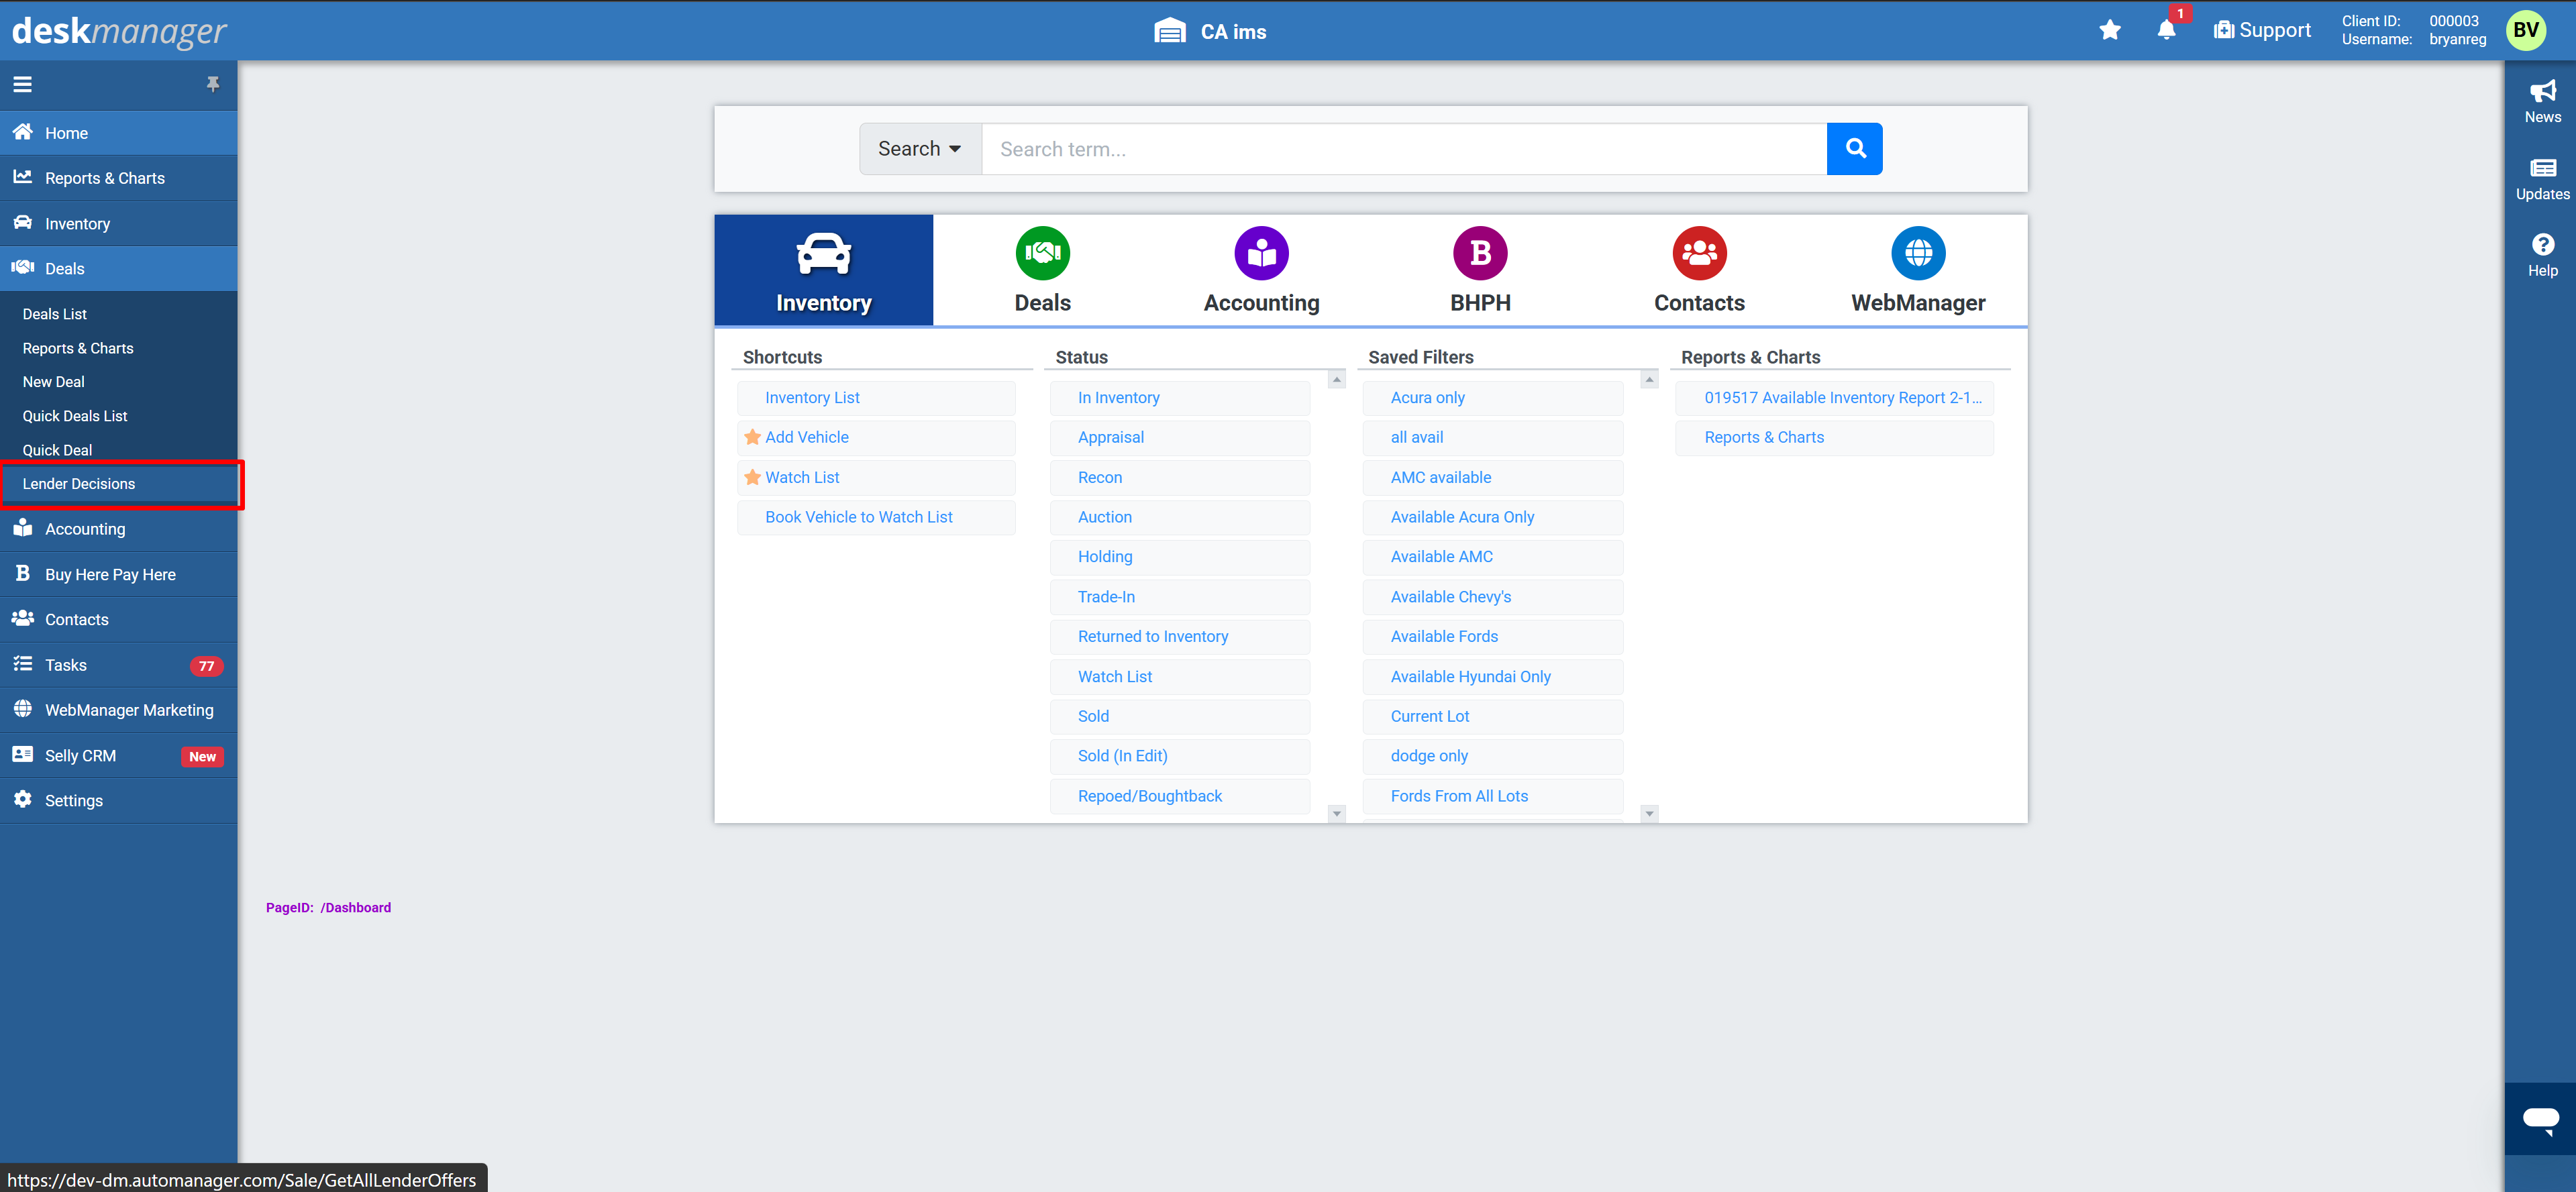The image size is (2576, 1192).
Task: Open 019517 Available Inventory Report link
Action: [x=1835, y=398]
